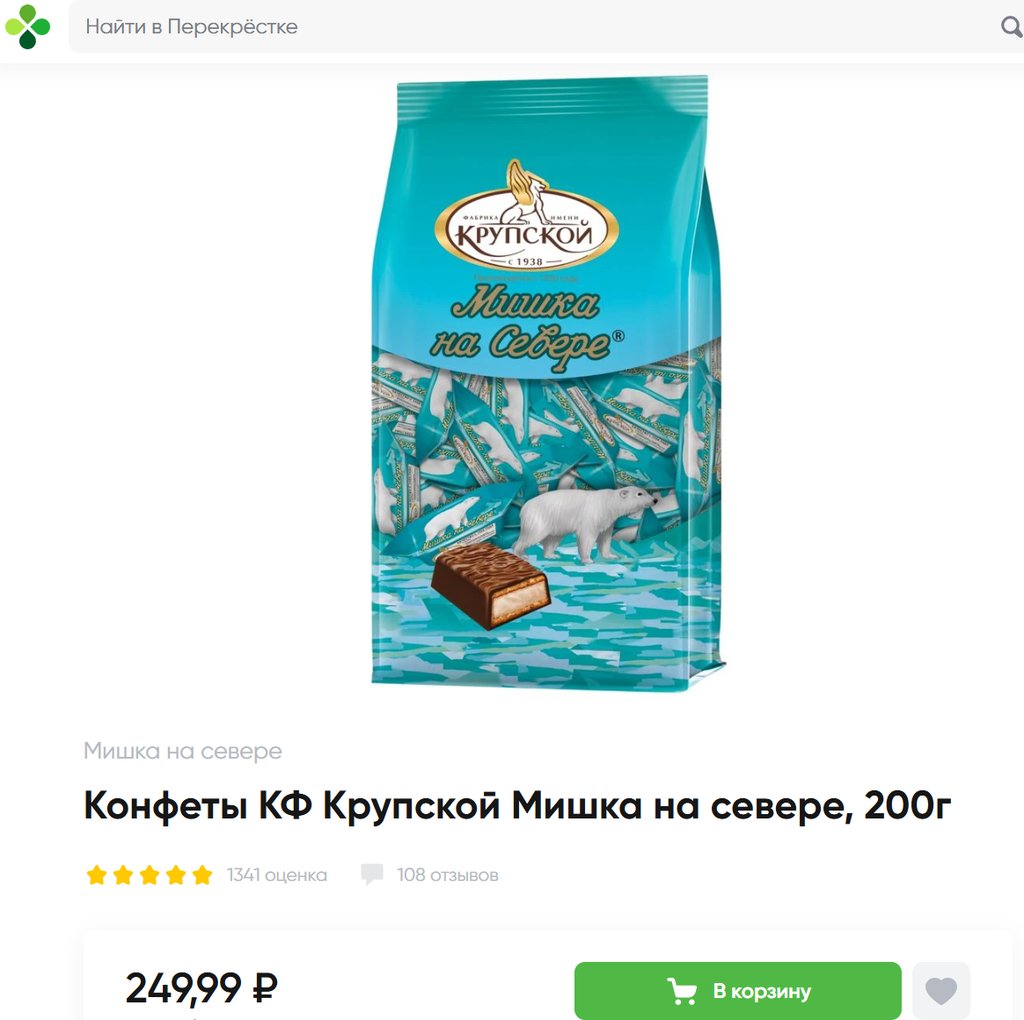
Task: Click the fourth rating star
Action: pyautogui.click(x=176, y=874)
